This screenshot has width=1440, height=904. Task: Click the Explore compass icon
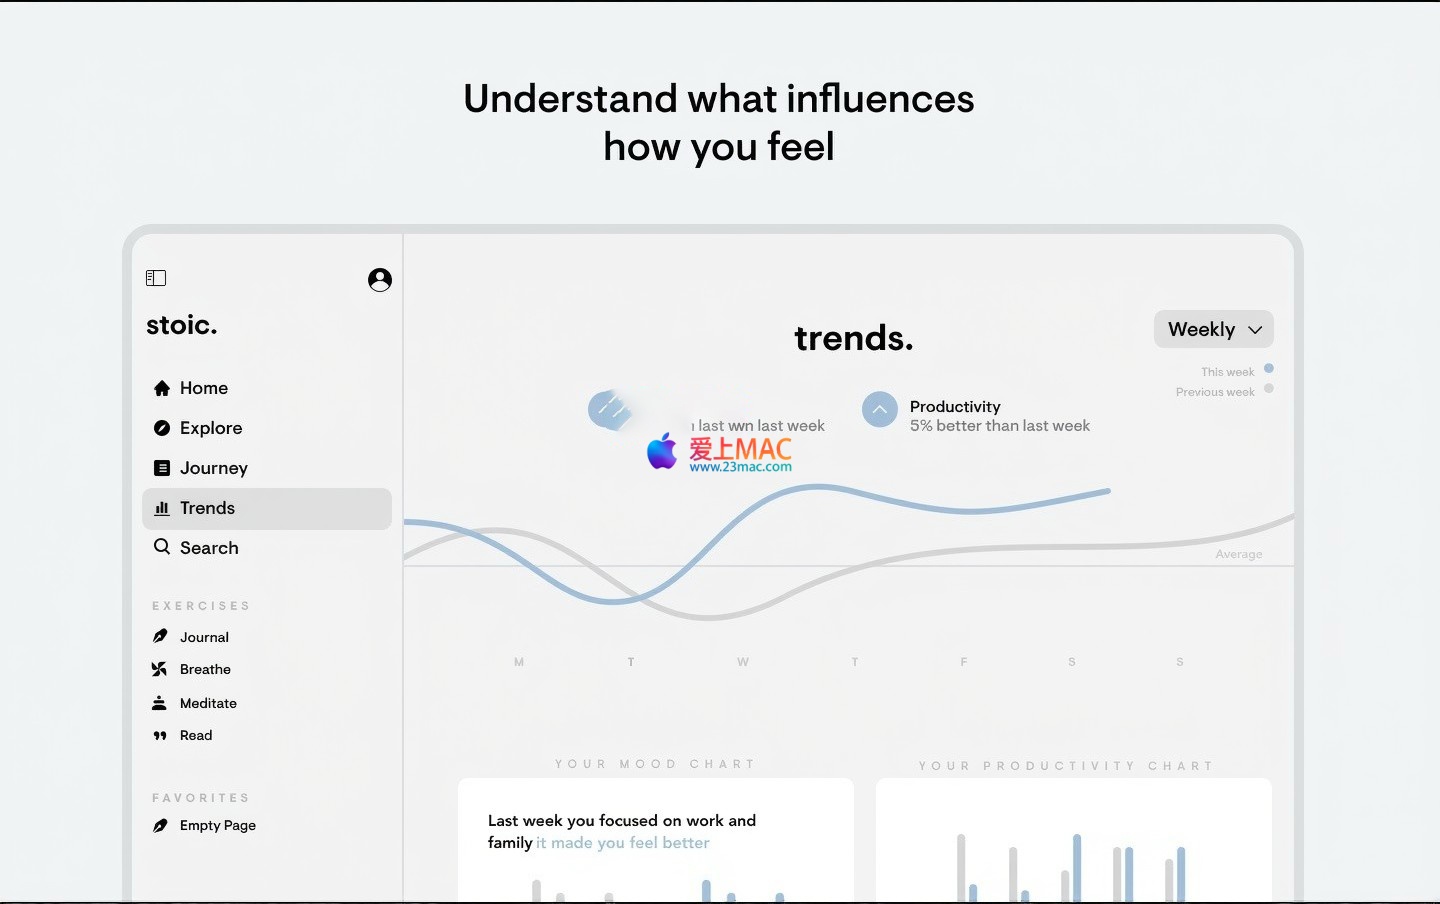pos(162,428)
